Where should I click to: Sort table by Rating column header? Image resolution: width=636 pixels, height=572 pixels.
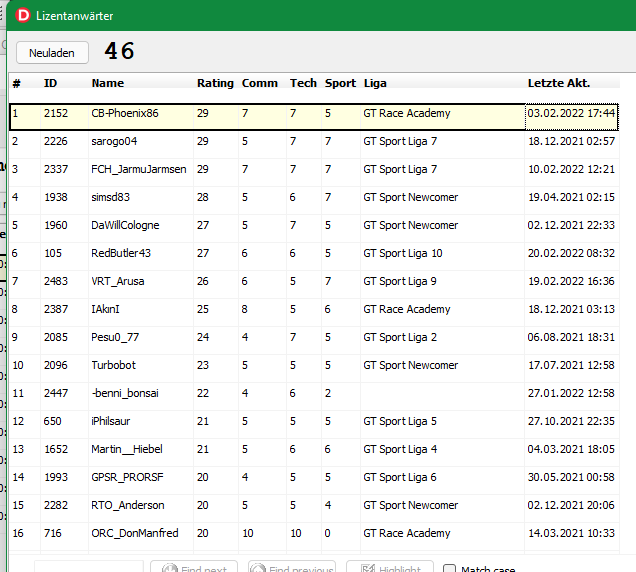pos(215,83)
